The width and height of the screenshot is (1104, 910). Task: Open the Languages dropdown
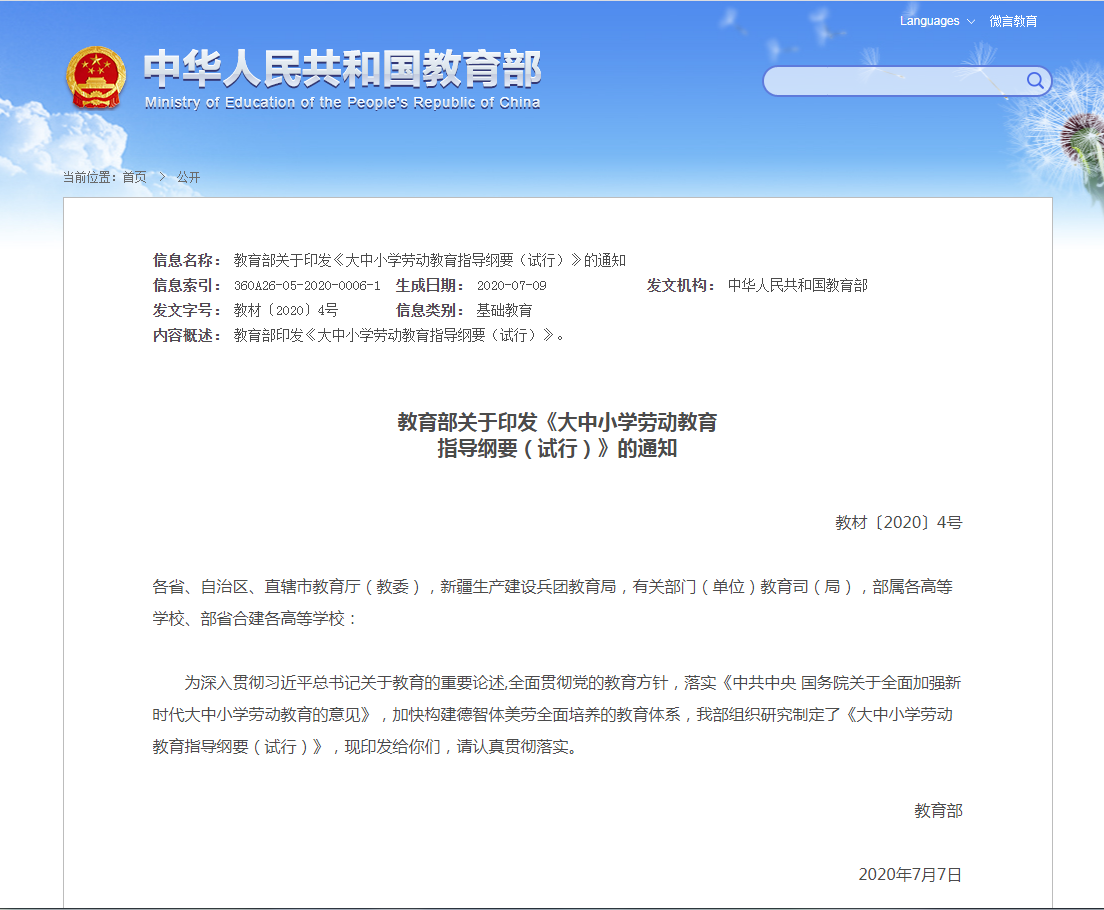click(937, 21)
